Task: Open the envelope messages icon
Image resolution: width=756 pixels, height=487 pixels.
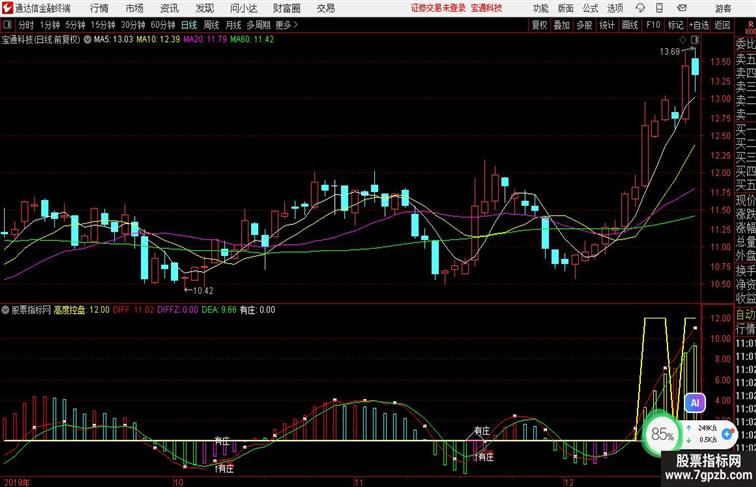Action: tap(681, 8)
